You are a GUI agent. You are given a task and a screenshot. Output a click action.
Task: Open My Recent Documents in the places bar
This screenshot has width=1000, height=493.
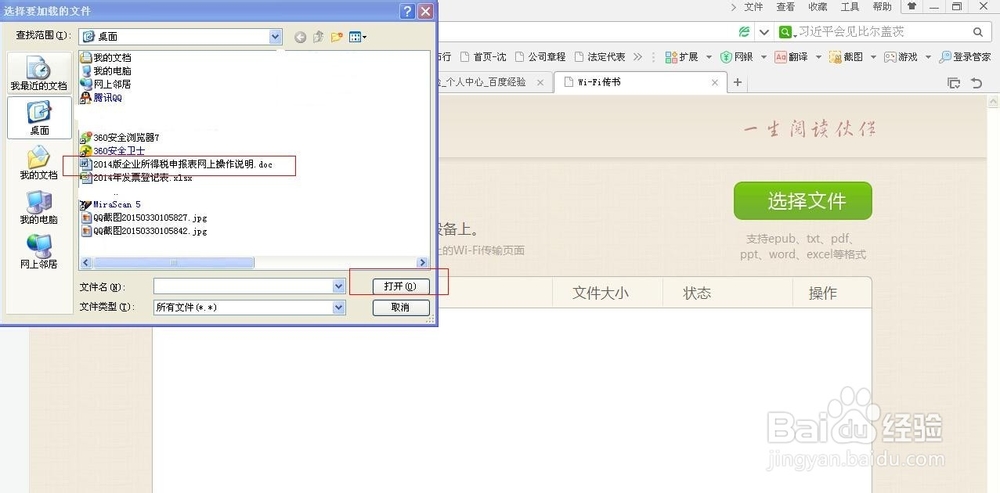[x=39, y=73]
